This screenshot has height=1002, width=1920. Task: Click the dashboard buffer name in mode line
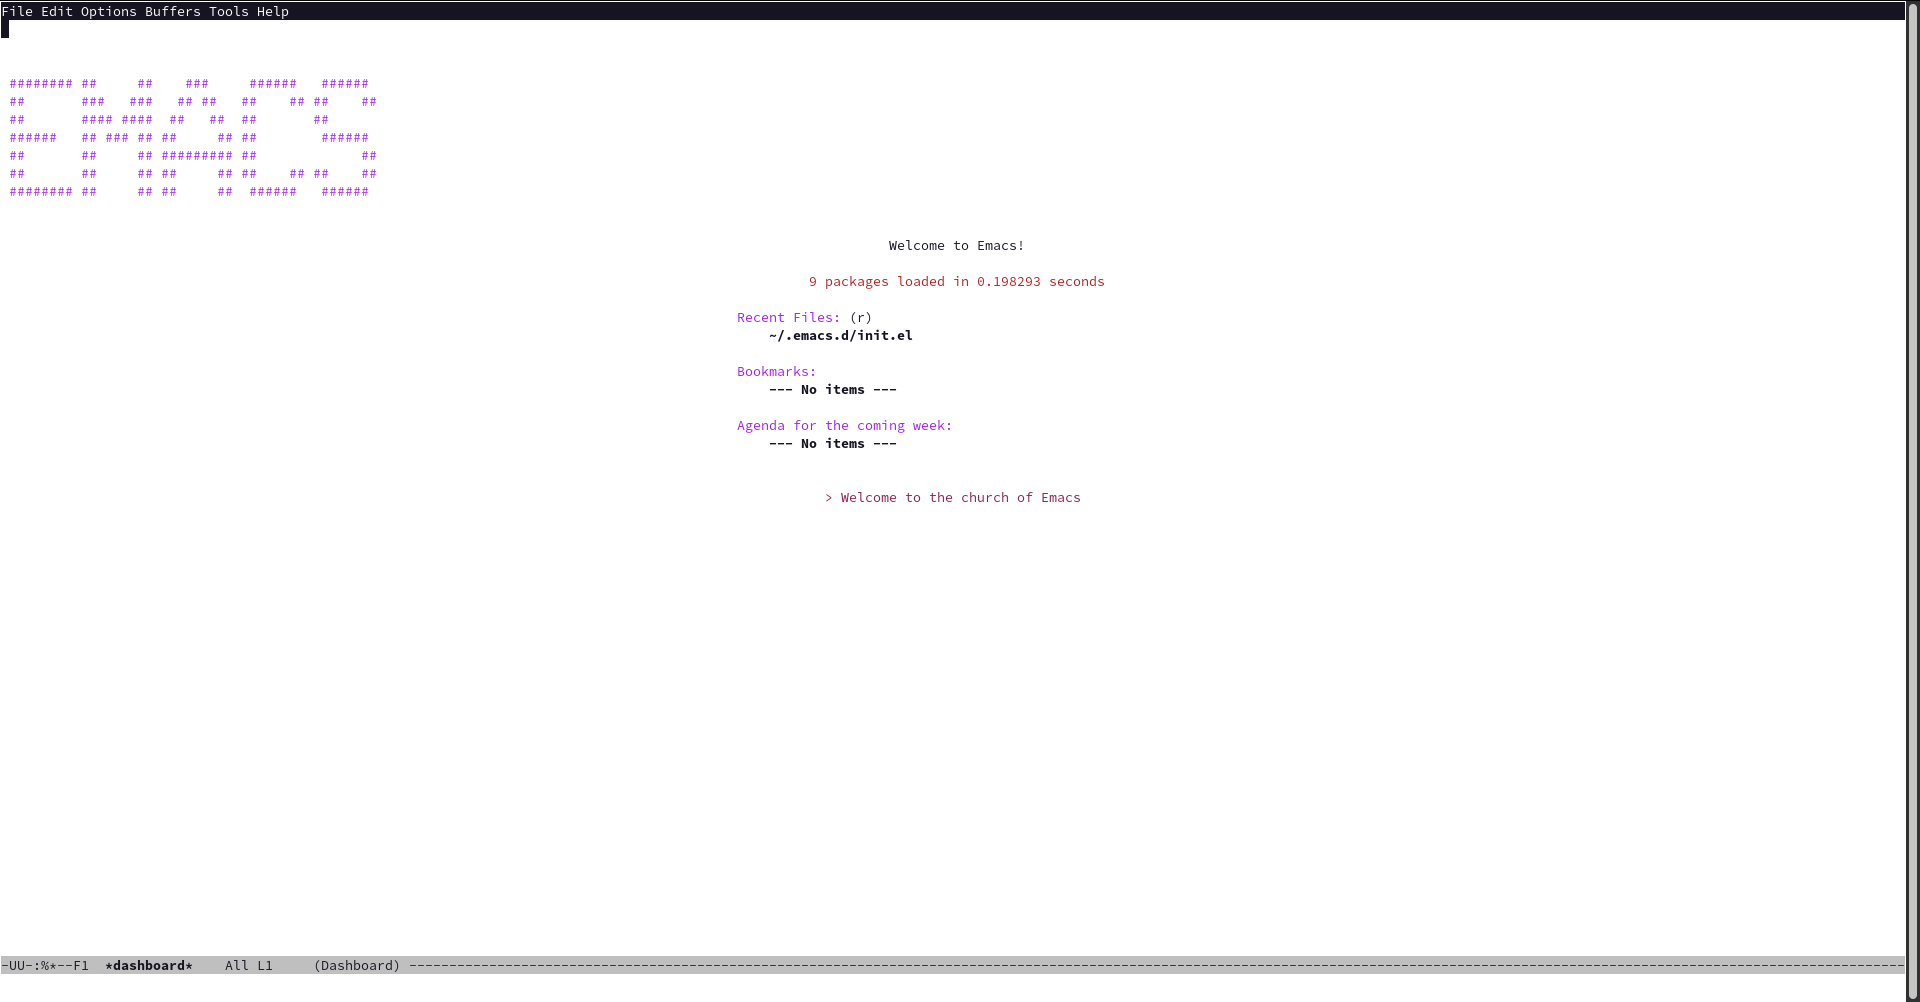148,965
